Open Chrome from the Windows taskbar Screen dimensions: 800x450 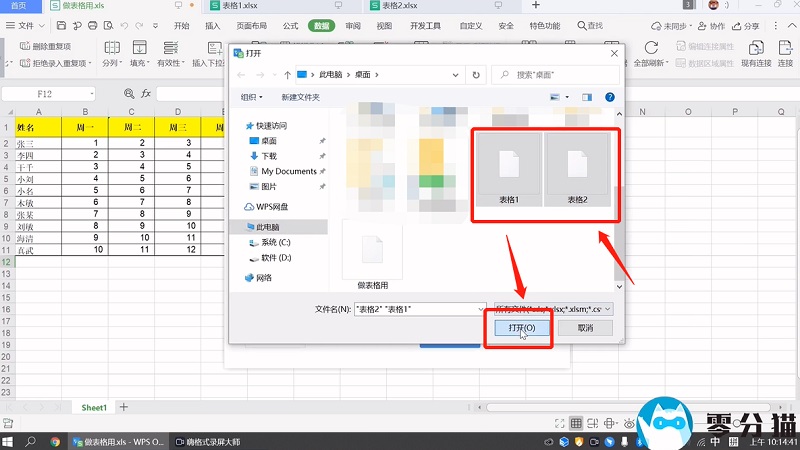tap(55, 441)
